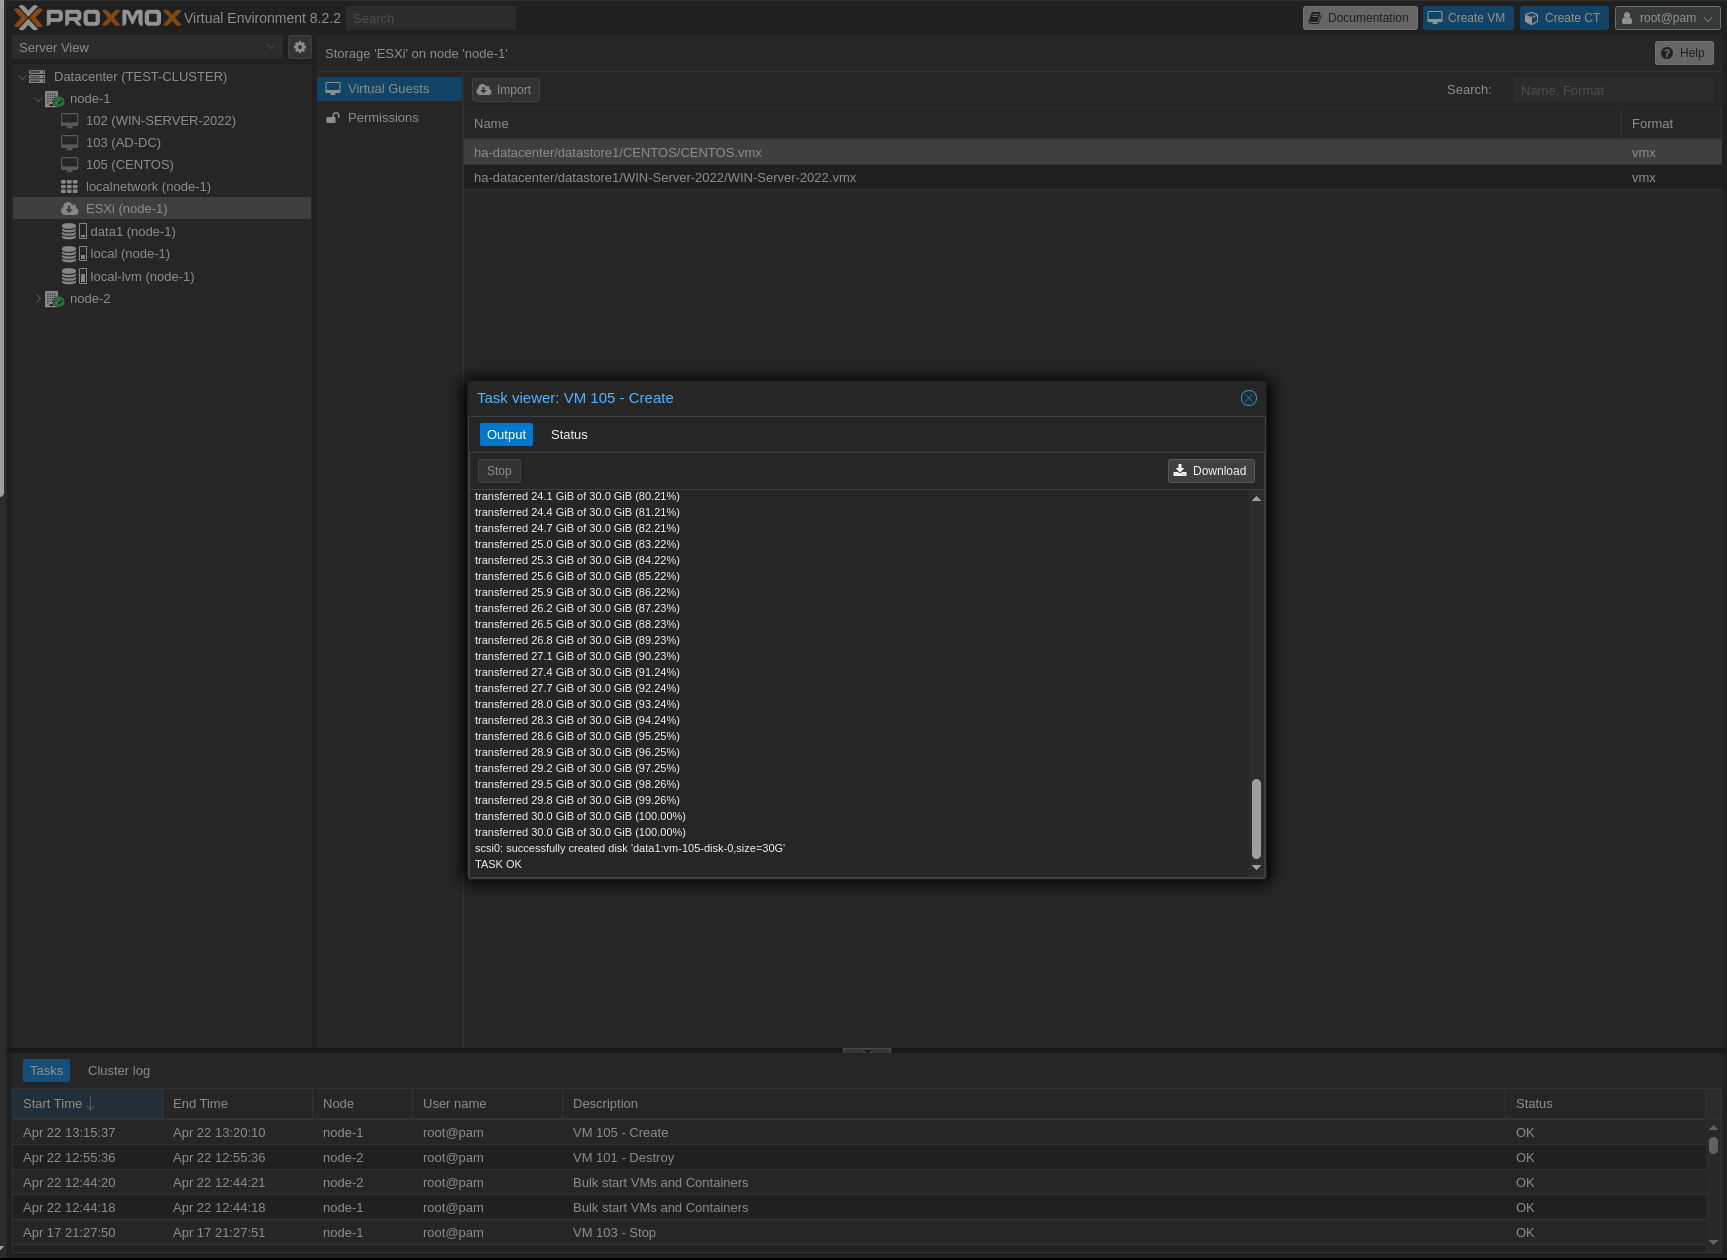Open the Server View settings gear
Image resolution: width=1727 pixels, height=1260 pixels.
pos(300,47)
